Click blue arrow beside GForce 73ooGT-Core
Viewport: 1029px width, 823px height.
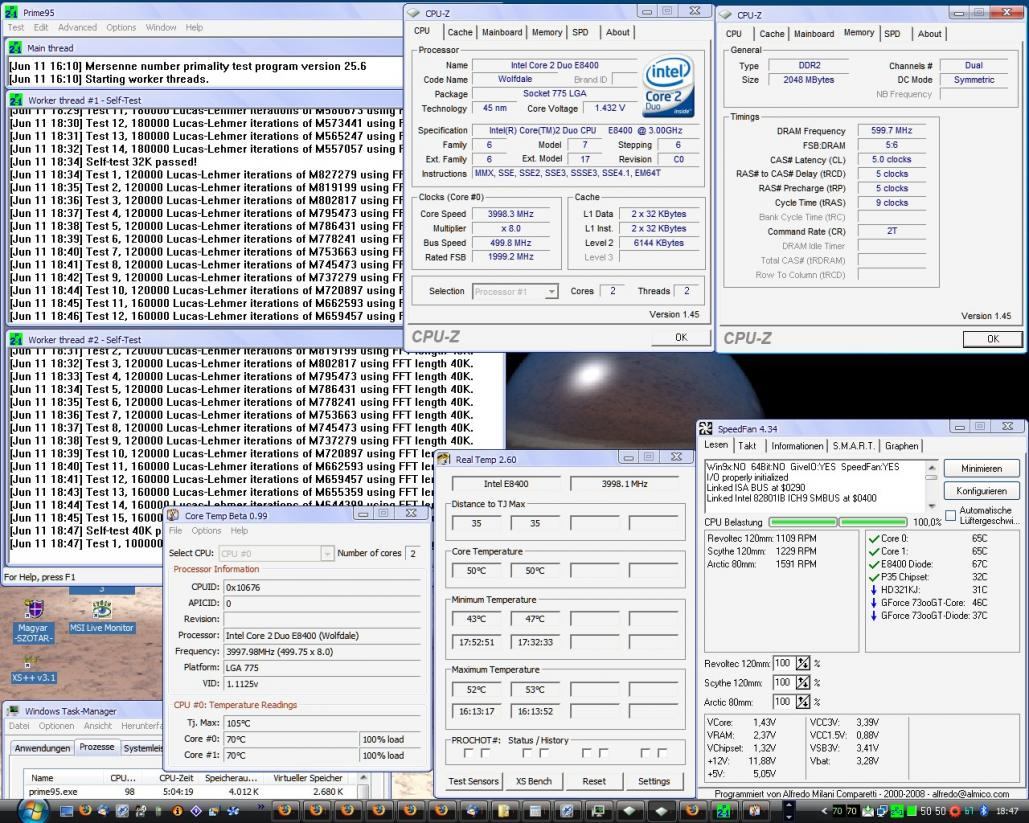click(873, 602)
